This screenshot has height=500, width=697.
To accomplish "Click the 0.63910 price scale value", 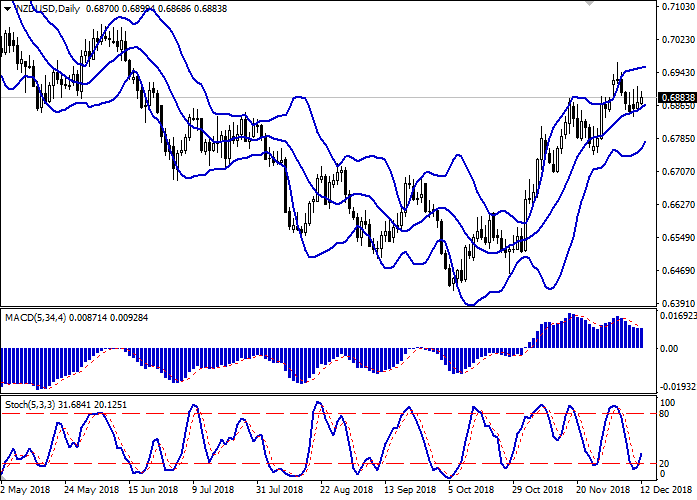I will pyautogui.click(x=678, y=304).
